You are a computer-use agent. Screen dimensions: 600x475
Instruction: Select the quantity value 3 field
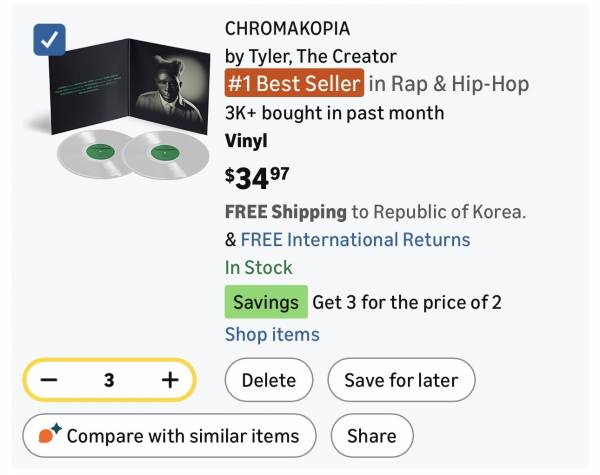[109, 380]
